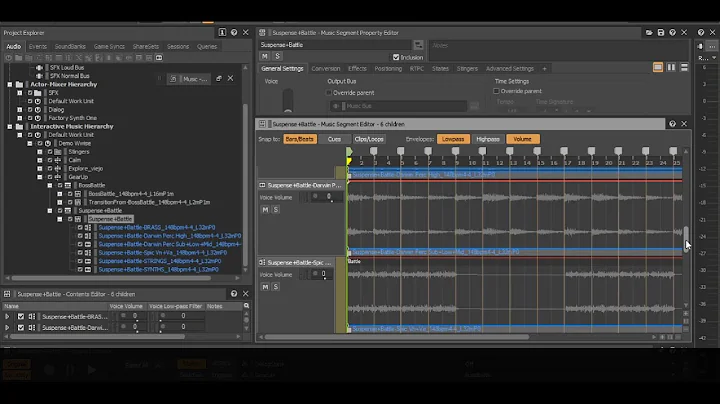Click the Project Explorer help icon
The height and width of the screenshot is (404, 720).
tap(234, 33)
